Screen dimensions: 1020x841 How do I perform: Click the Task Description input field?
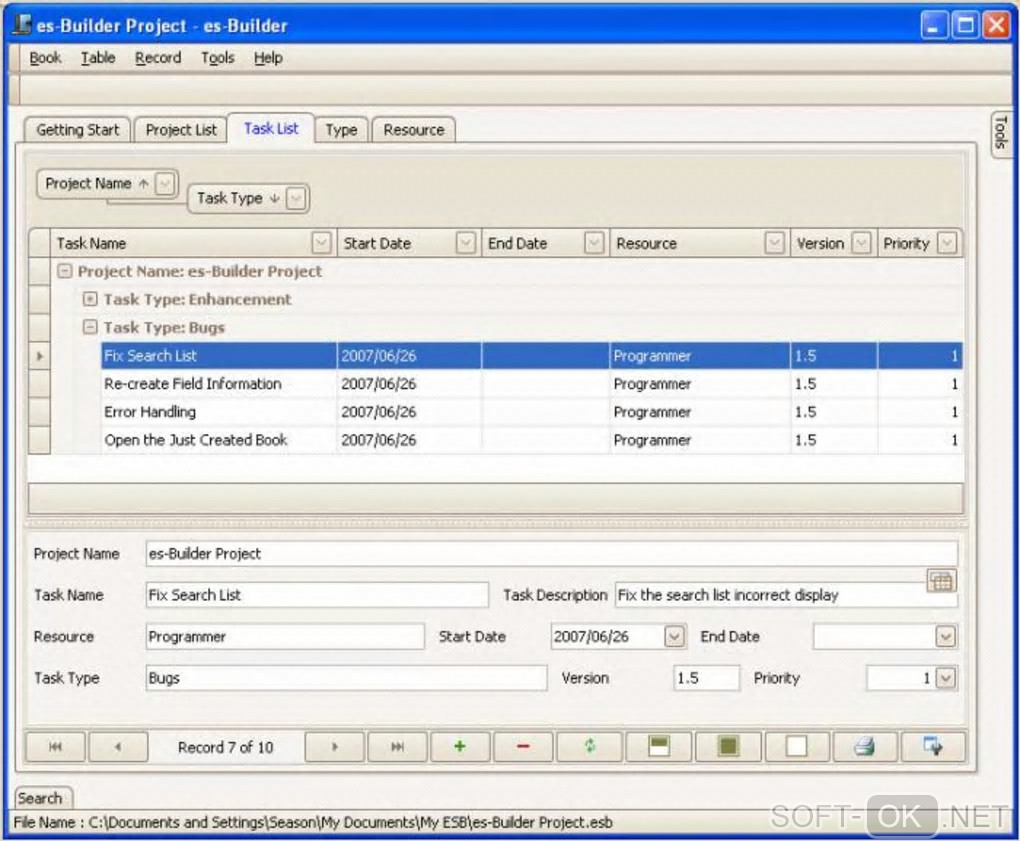pyautogui.click(x=786, y=594)
